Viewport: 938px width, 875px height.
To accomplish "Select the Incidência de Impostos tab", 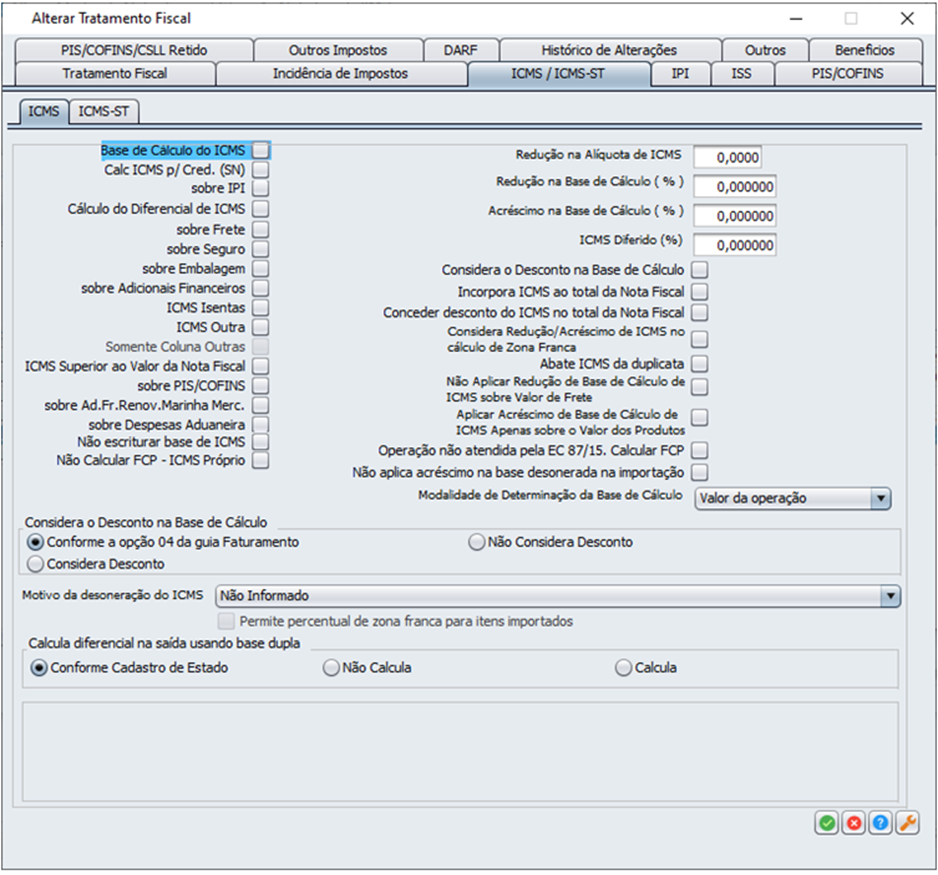I will coord(340,74).
